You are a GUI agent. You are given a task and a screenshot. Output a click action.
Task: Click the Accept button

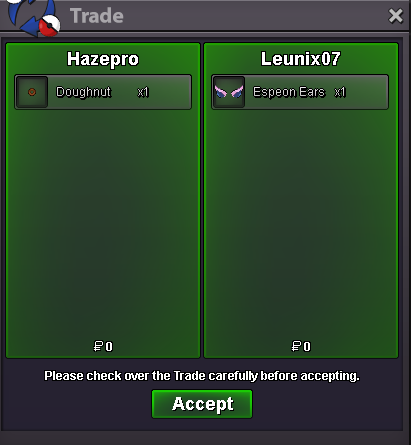pyautogui.click(x=202, y=404)
